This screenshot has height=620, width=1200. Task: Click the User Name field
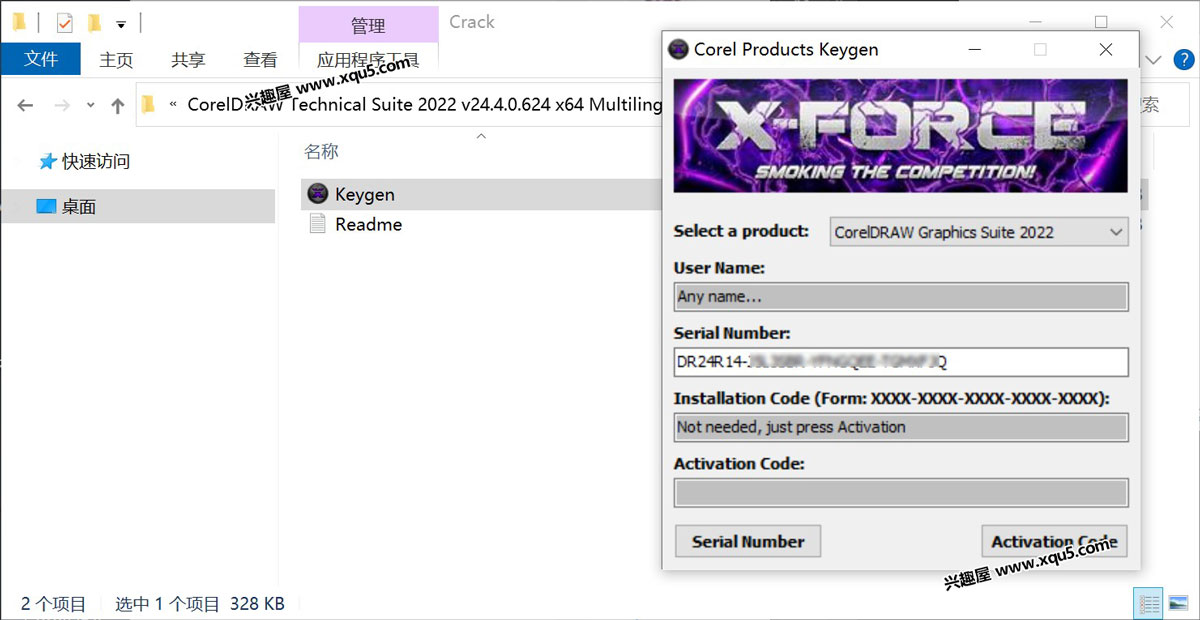click(x=901, y=297)
